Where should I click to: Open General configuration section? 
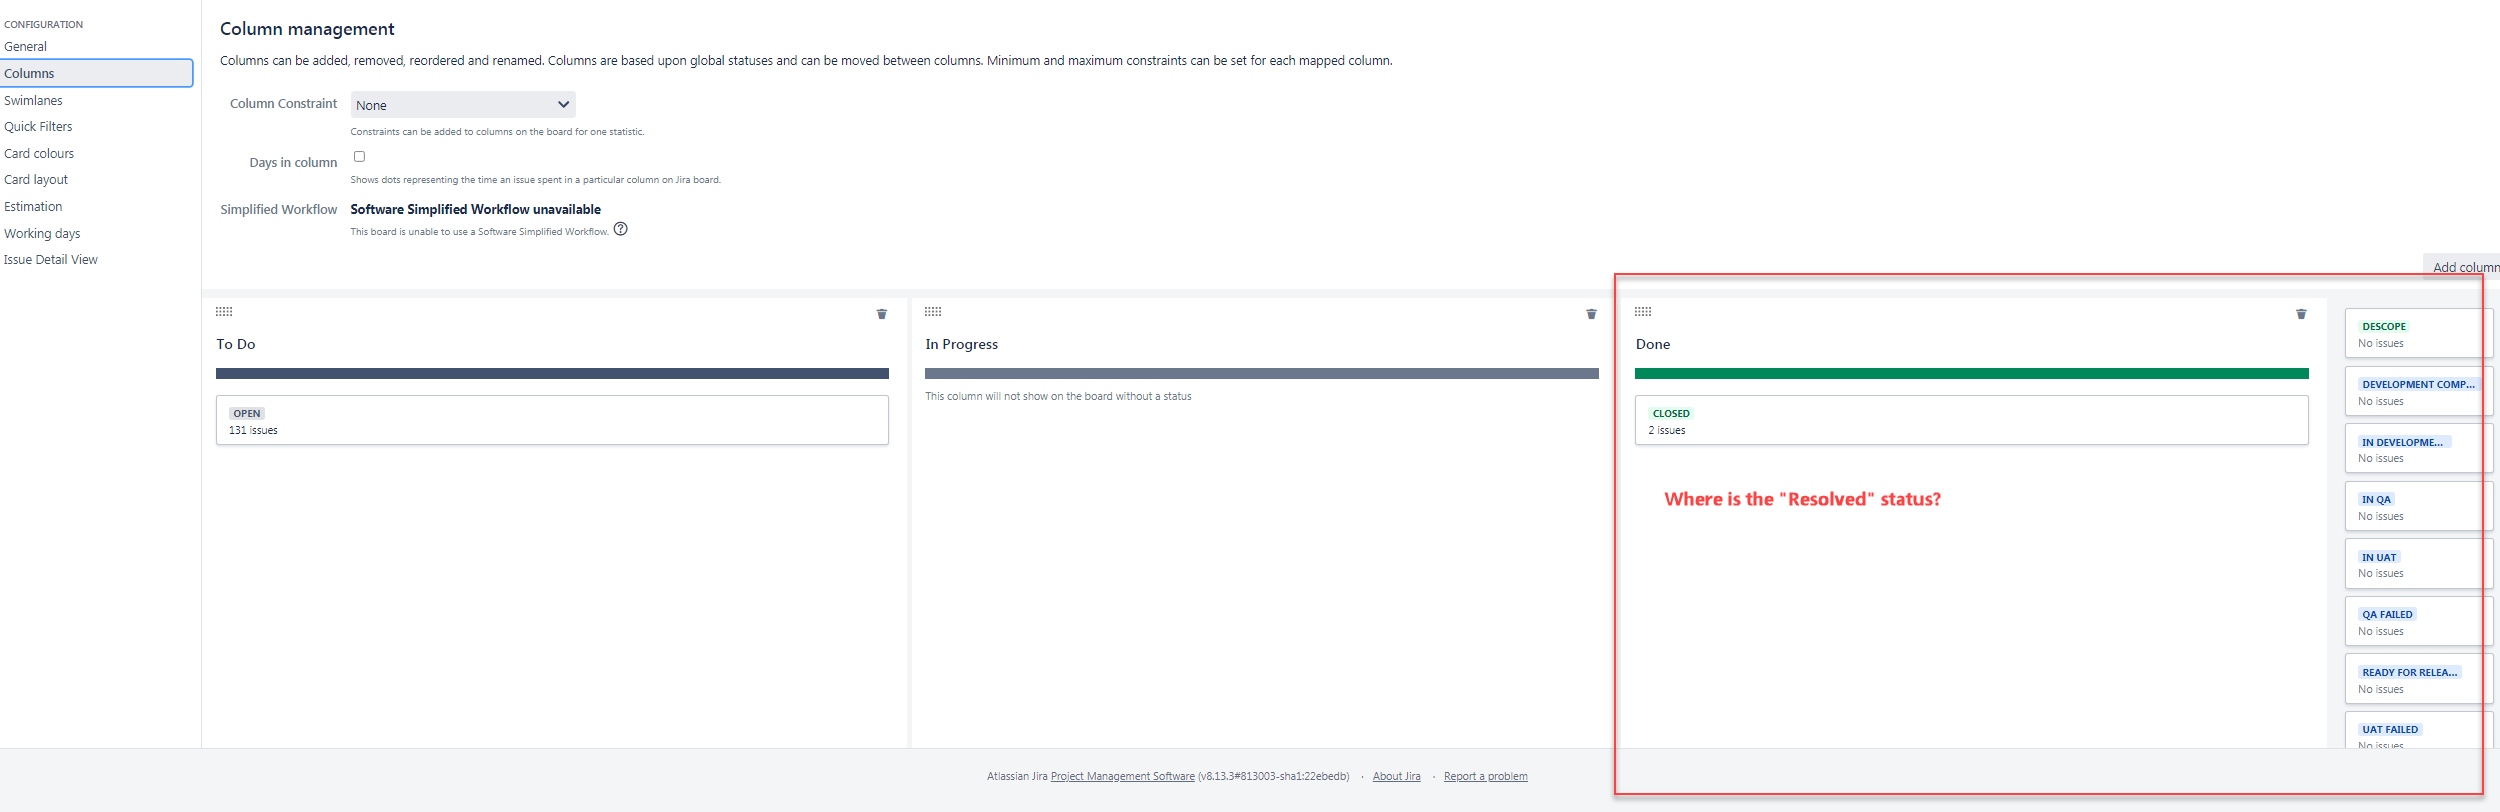[x=26, y=47]
